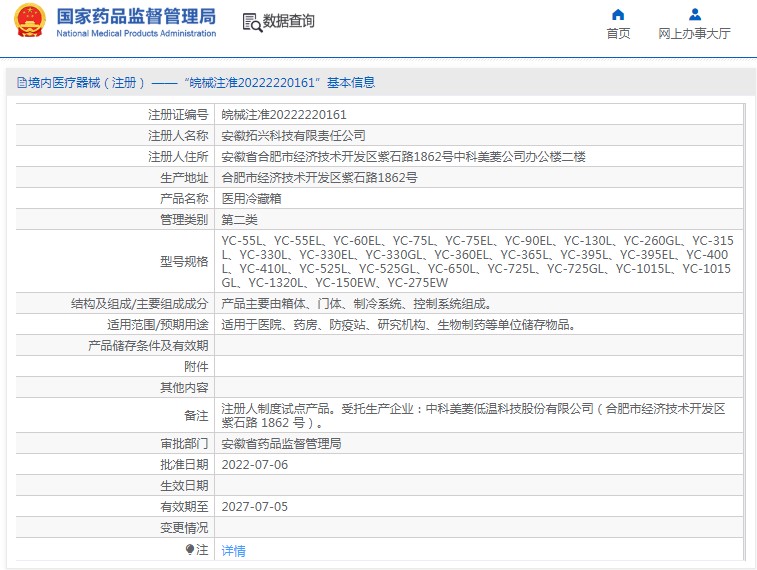Open 网上办事大厅 online service hall
Viewport: 757px width, 570px height.
(694, 33)
